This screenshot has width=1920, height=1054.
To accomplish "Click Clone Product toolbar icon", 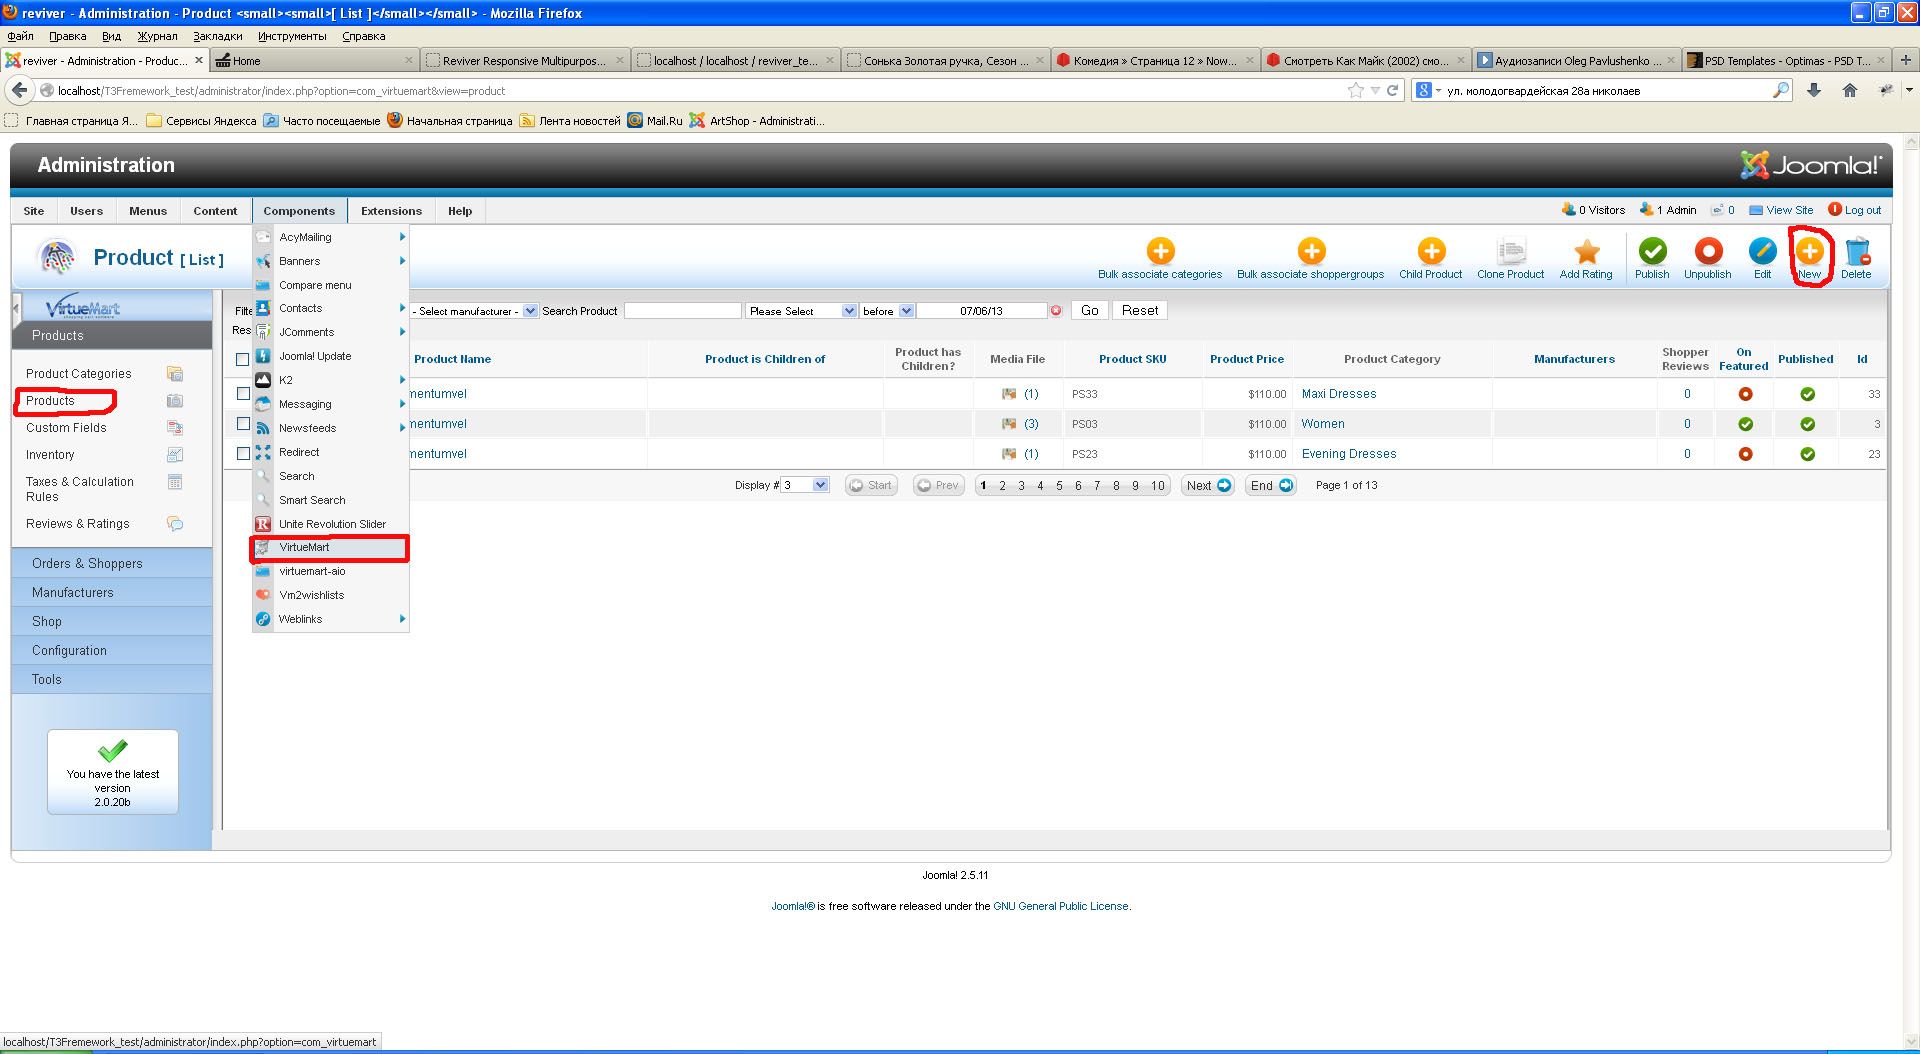I will [x=1511, y=251].
